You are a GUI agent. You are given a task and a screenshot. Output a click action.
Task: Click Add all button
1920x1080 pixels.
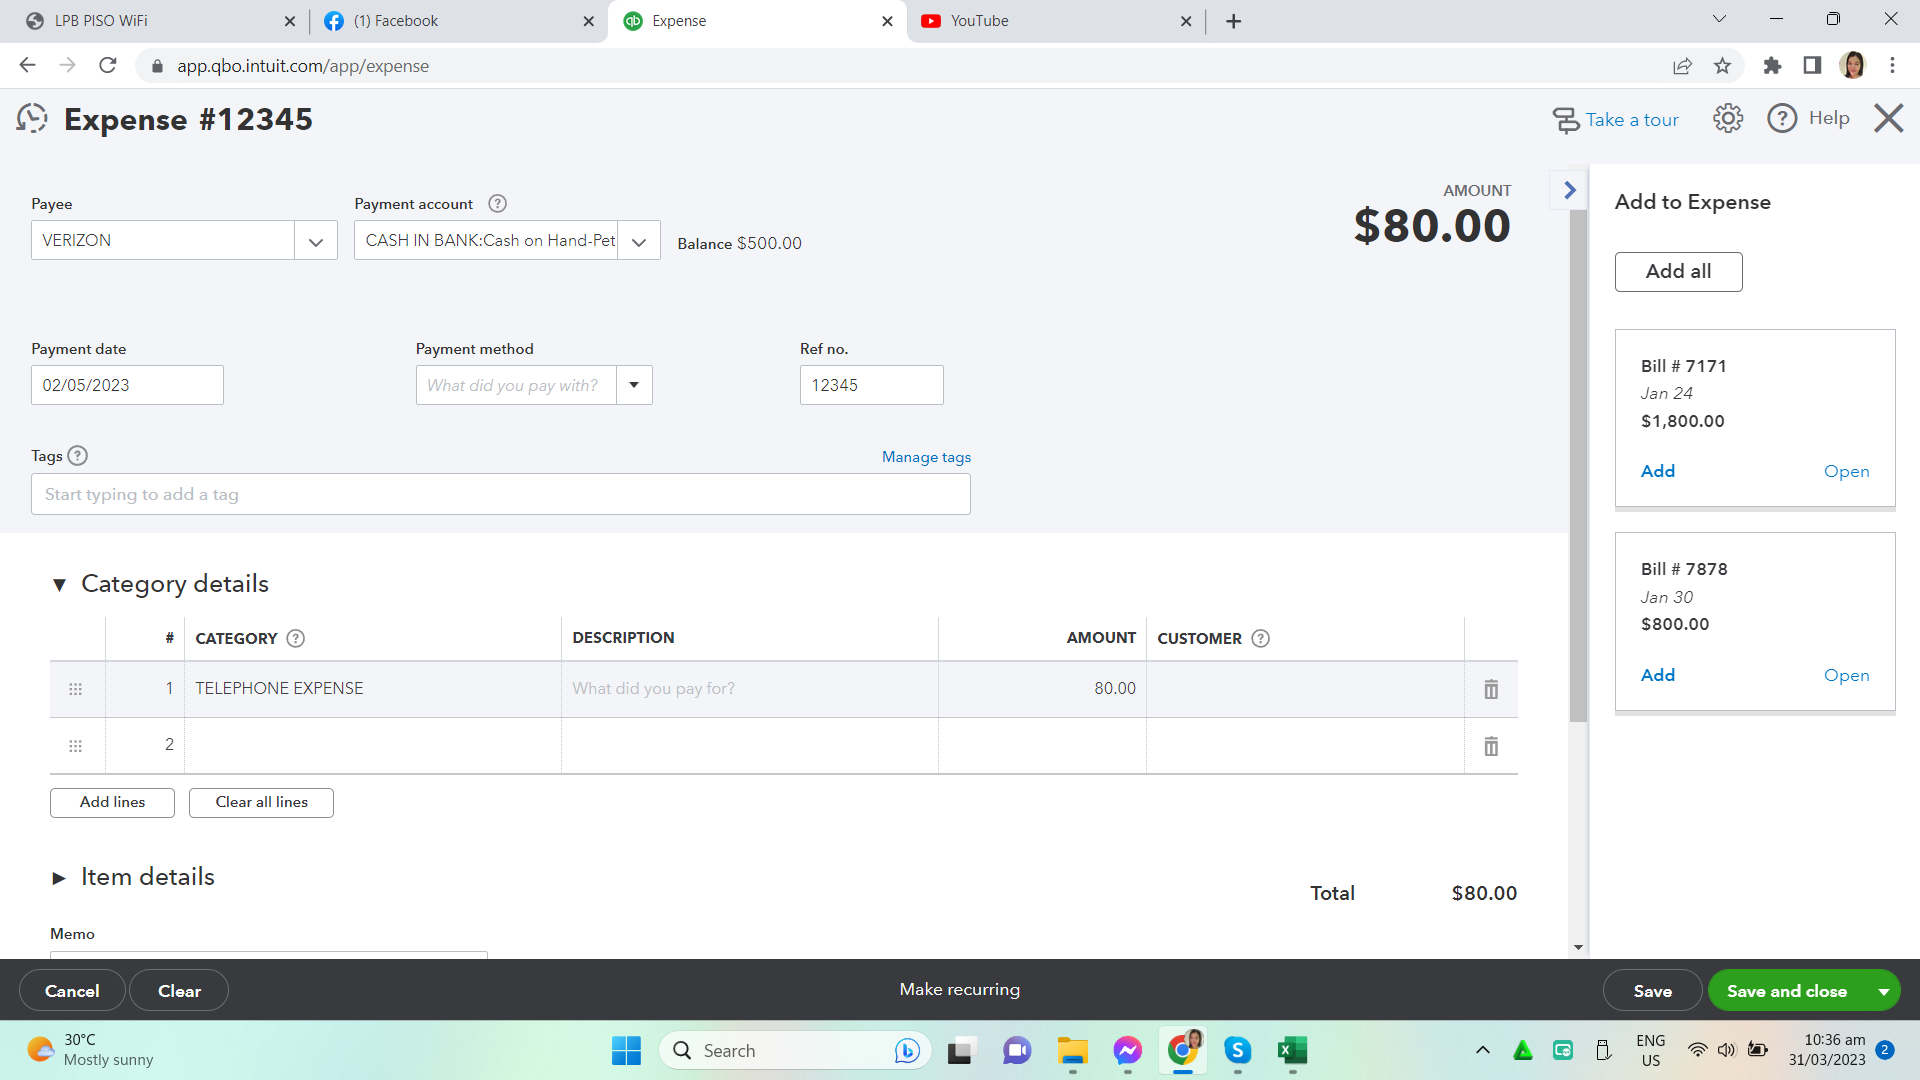click(x=1678, y=272)
